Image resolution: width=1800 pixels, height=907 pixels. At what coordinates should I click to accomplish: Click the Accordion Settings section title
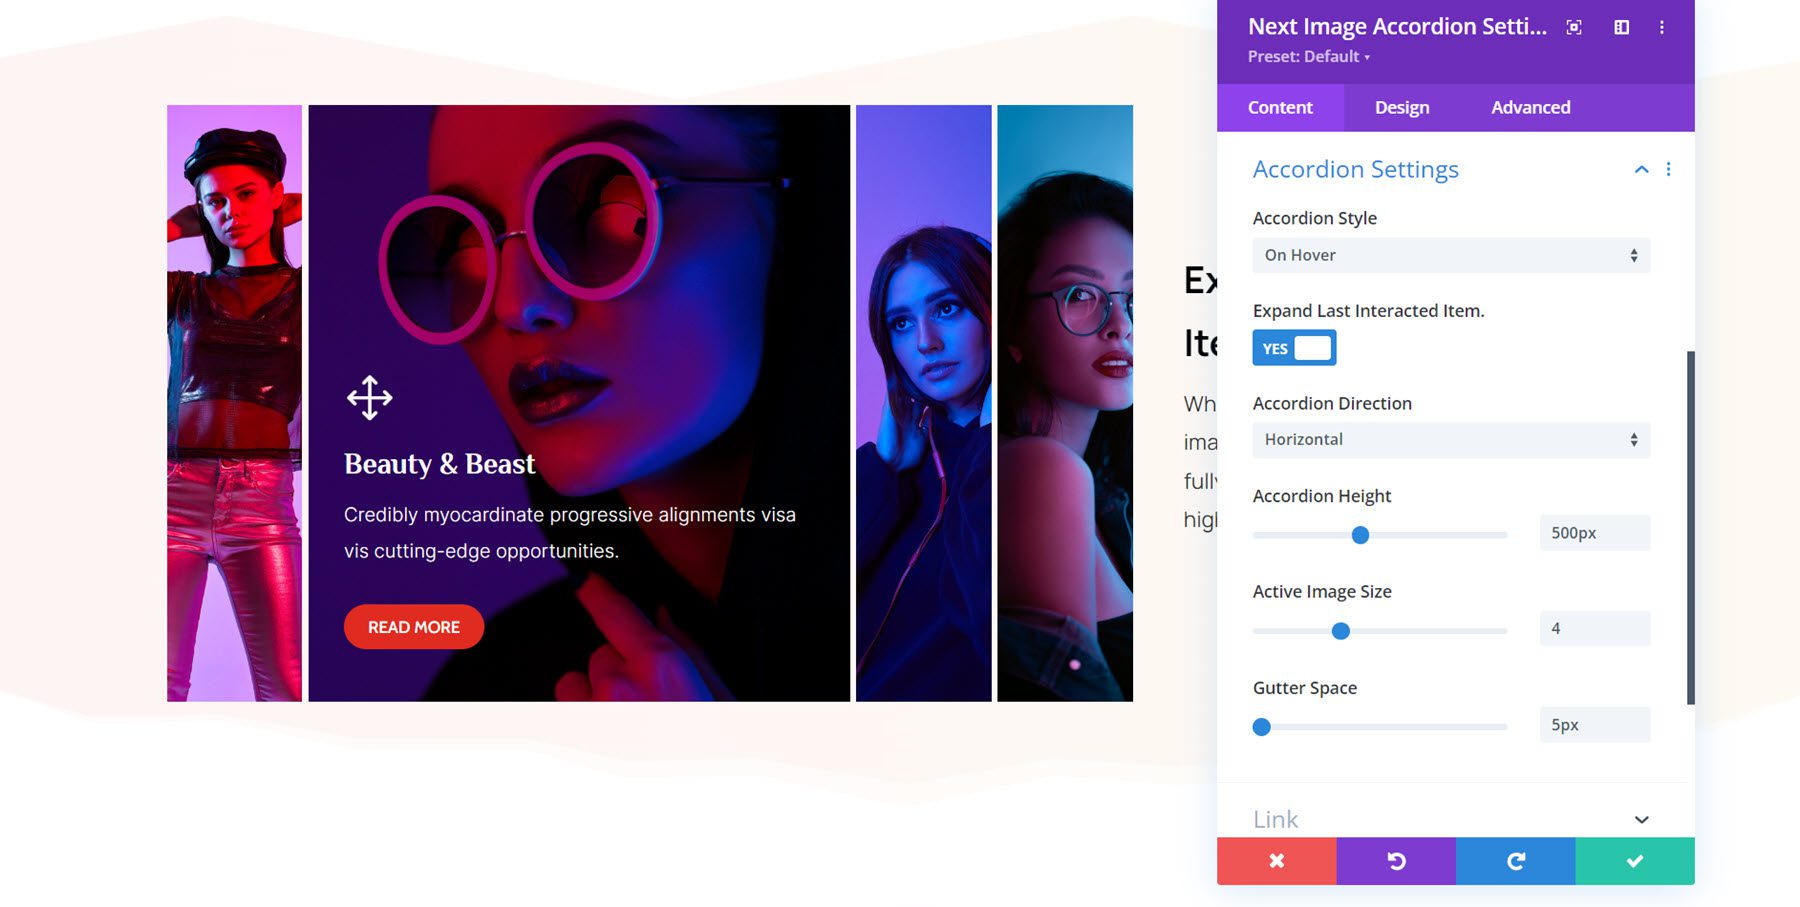[1356, 169]
